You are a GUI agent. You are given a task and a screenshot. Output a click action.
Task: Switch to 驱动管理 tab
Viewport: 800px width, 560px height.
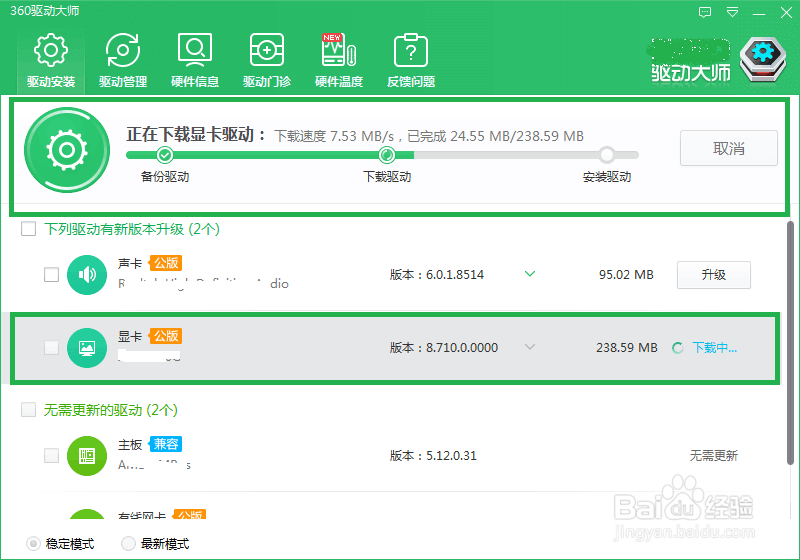click(x=123, y=61)
